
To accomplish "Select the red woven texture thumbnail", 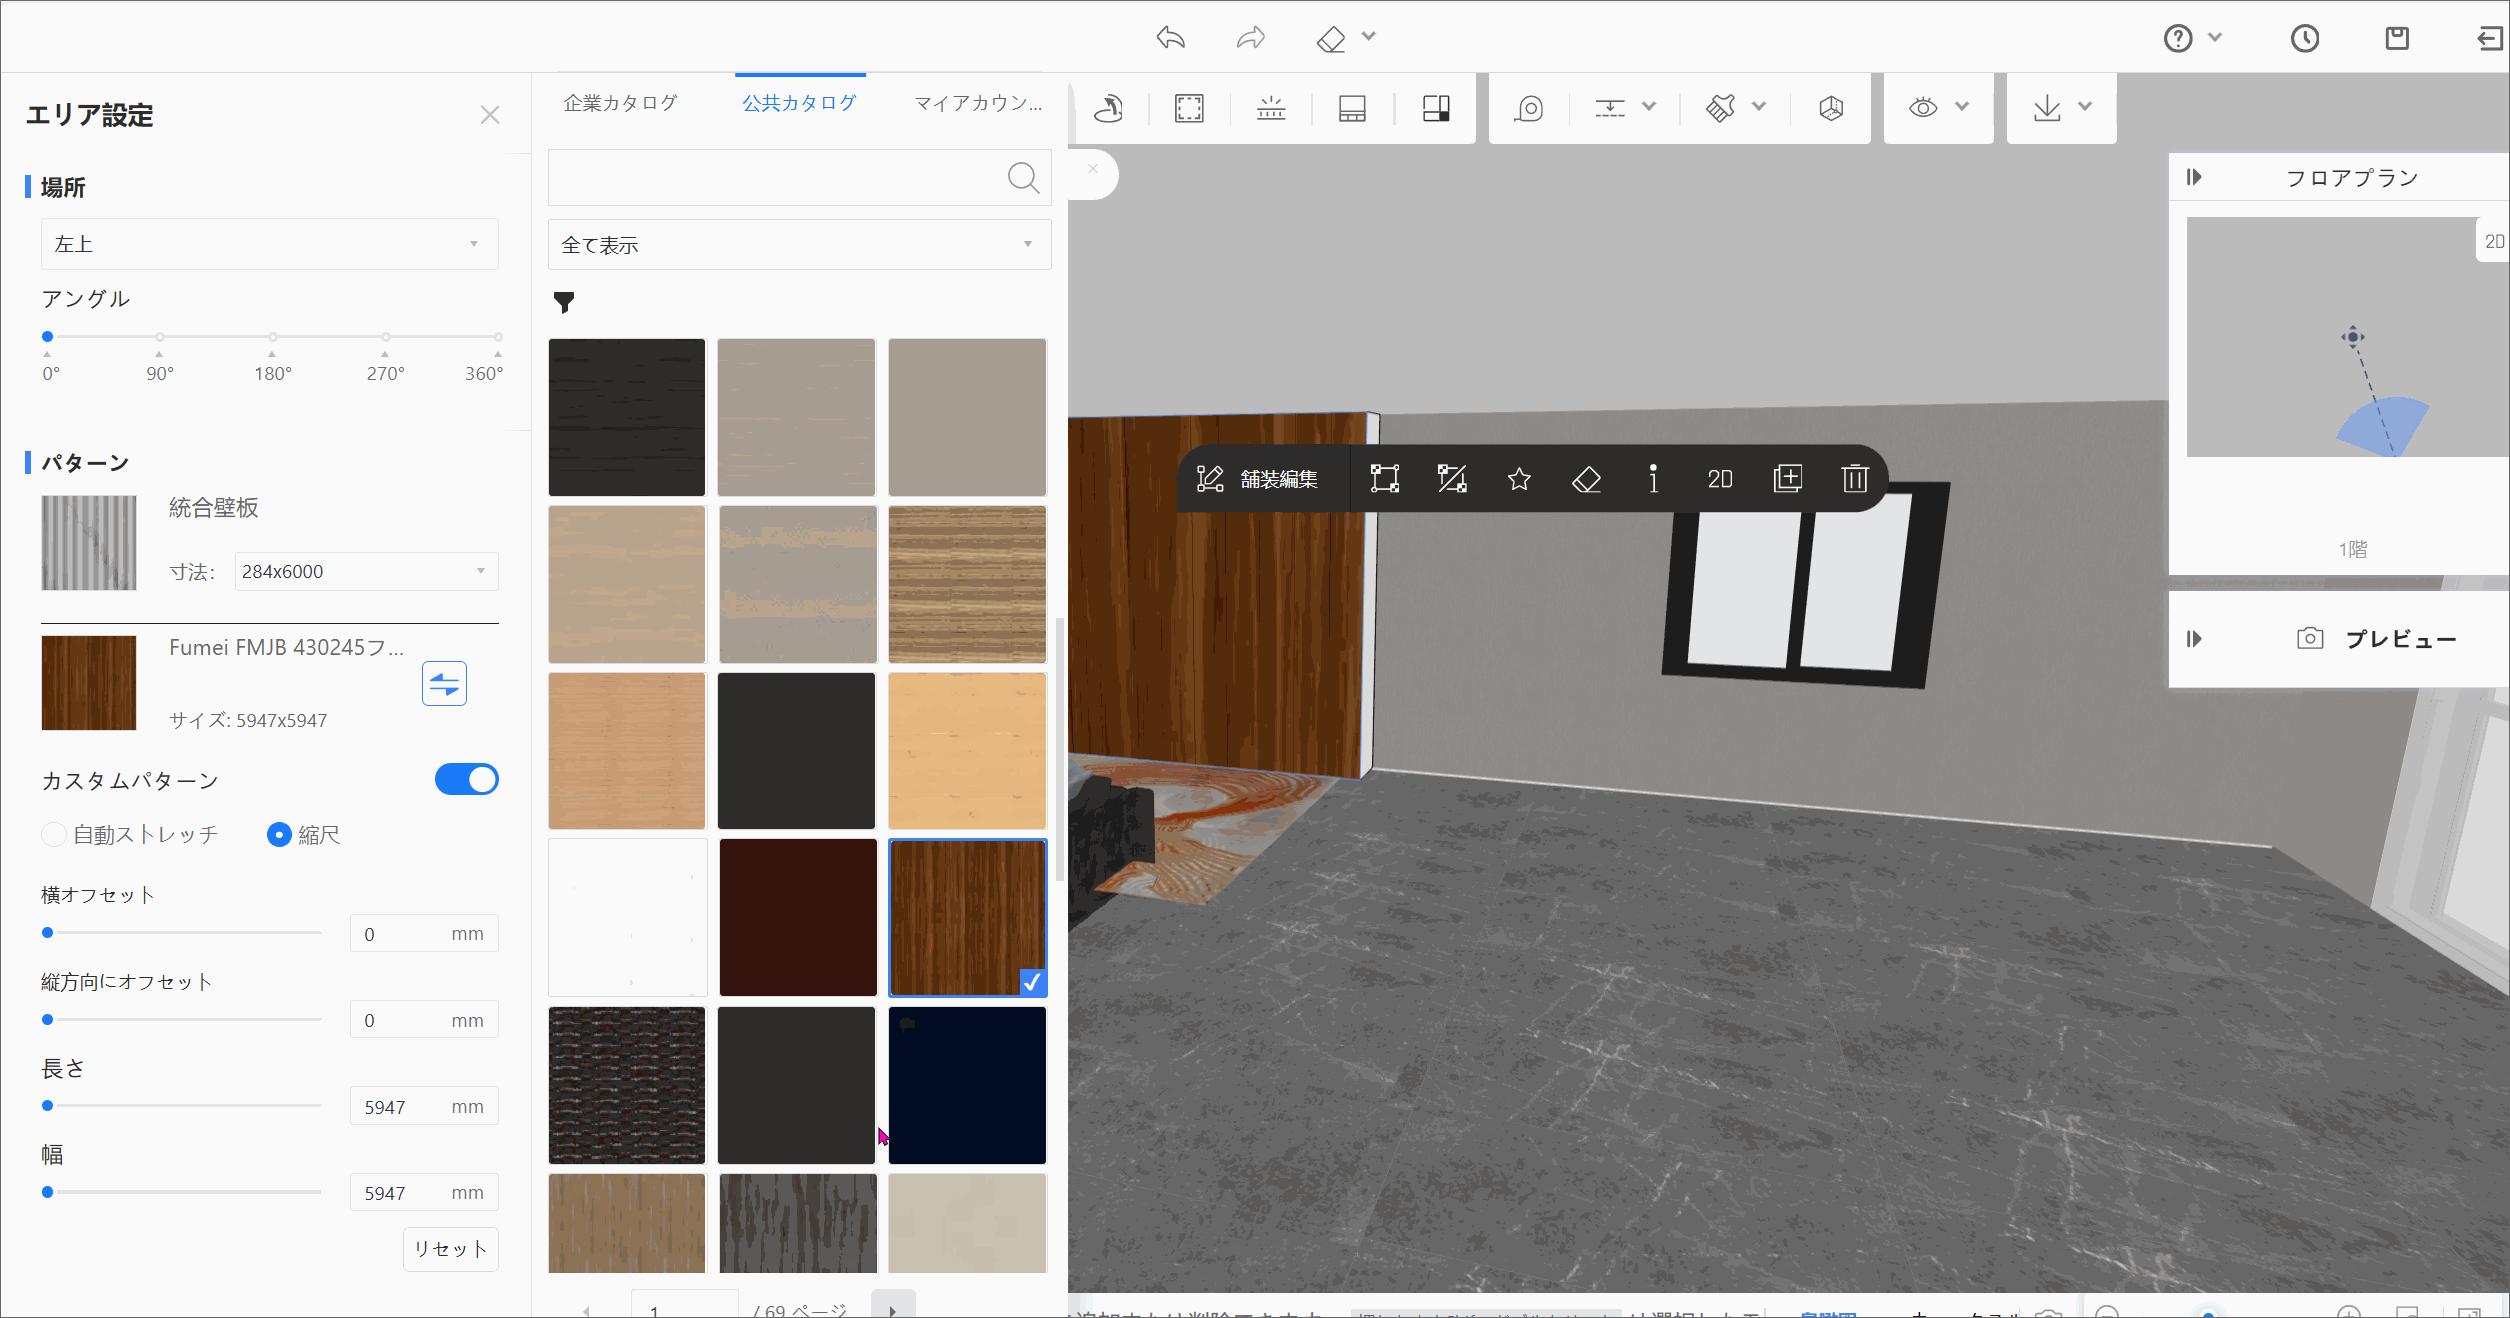I will [x=627, y=1086].
